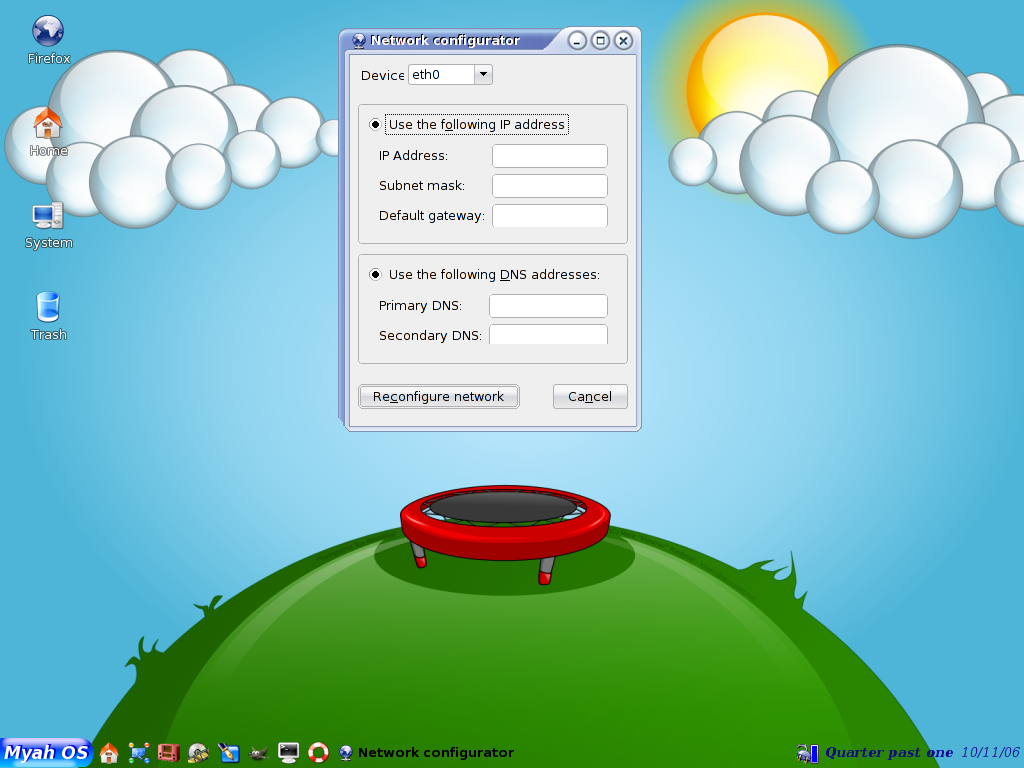Click the power monitor tray icon

808,754
